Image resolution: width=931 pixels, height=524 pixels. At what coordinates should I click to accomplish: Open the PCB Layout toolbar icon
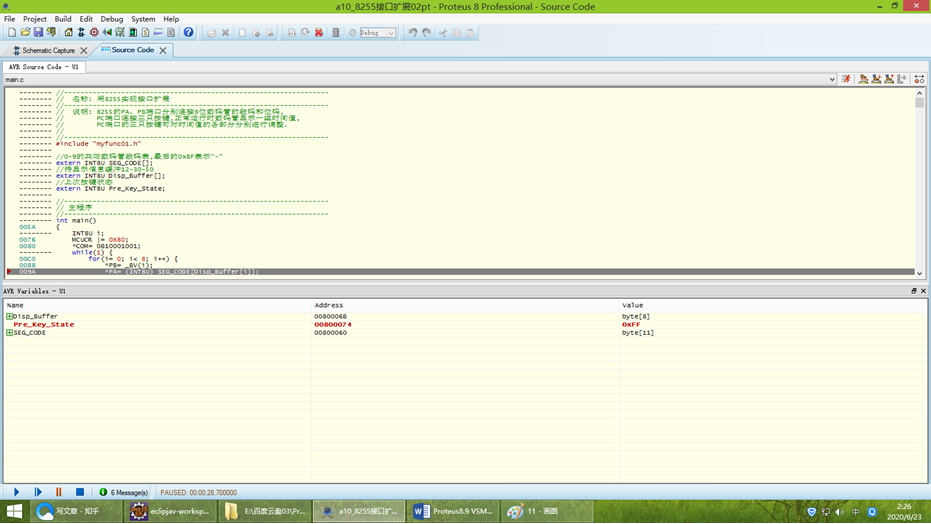pyautogui.click(x=94, y=33)
